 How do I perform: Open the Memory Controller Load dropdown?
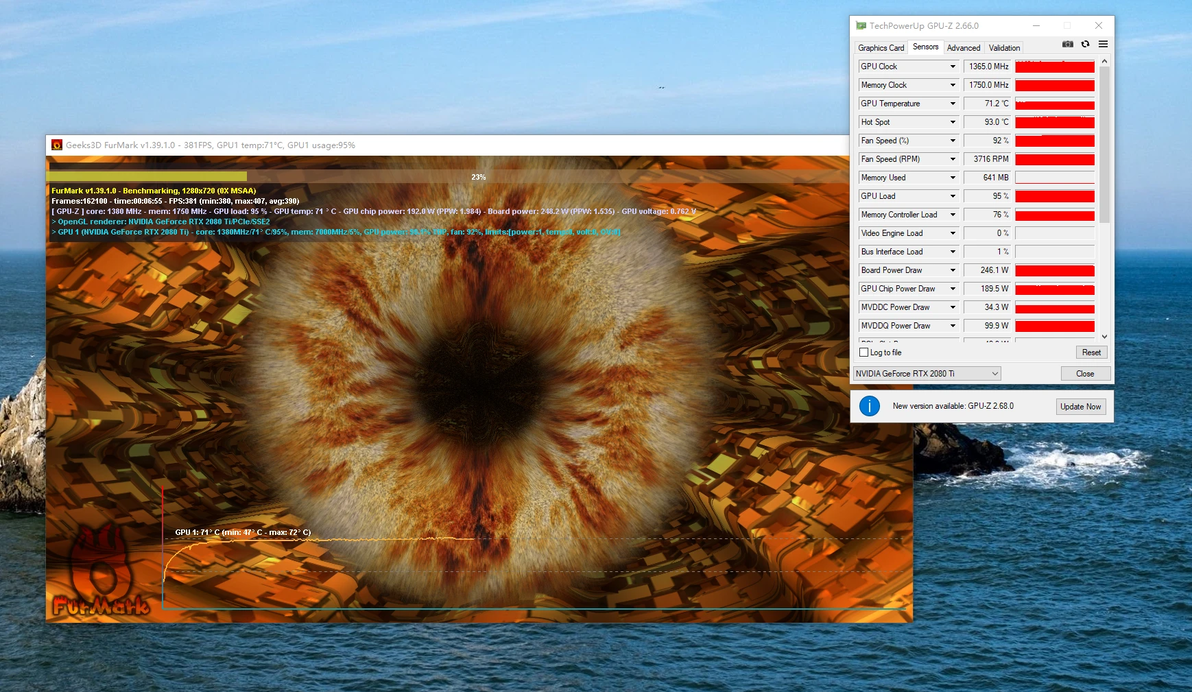(x=953, y=214)
